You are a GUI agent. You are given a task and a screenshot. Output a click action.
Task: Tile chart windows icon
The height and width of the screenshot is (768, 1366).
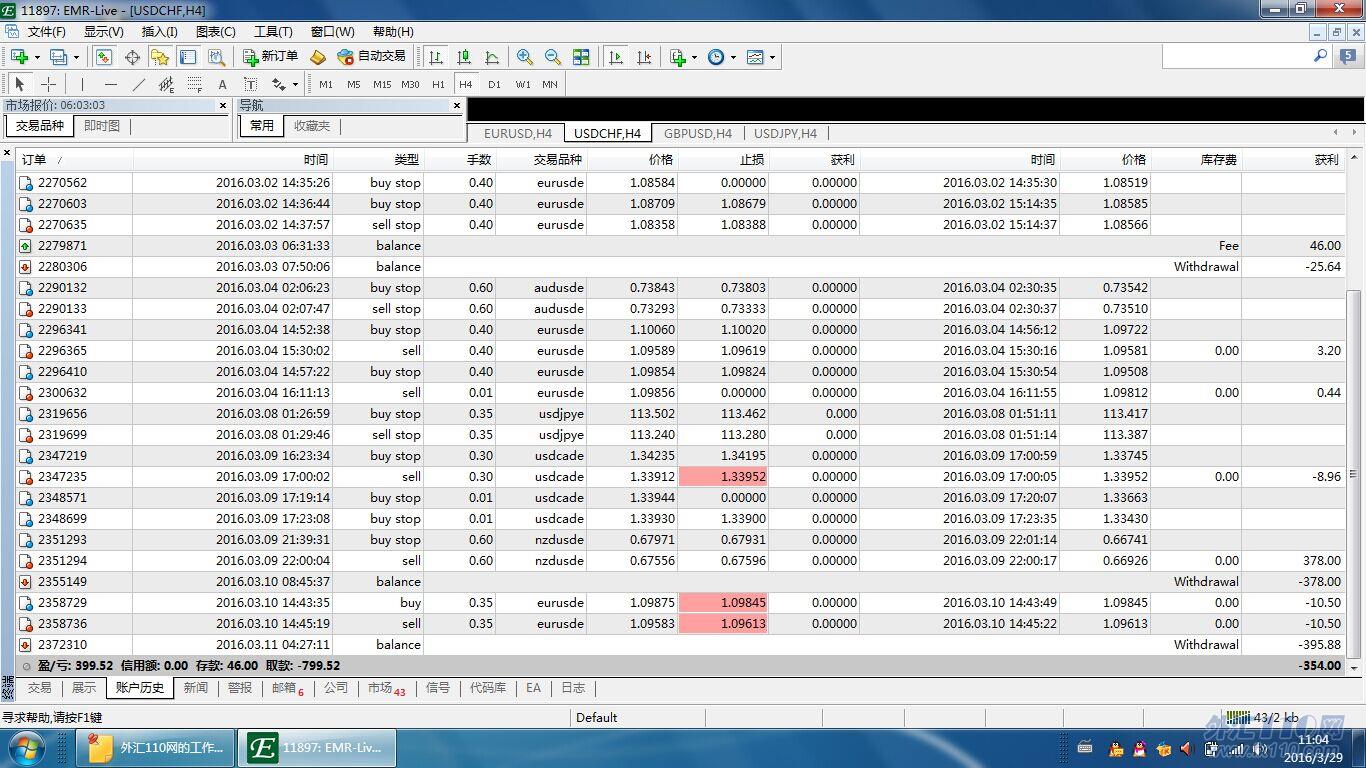tap(581, 57)
